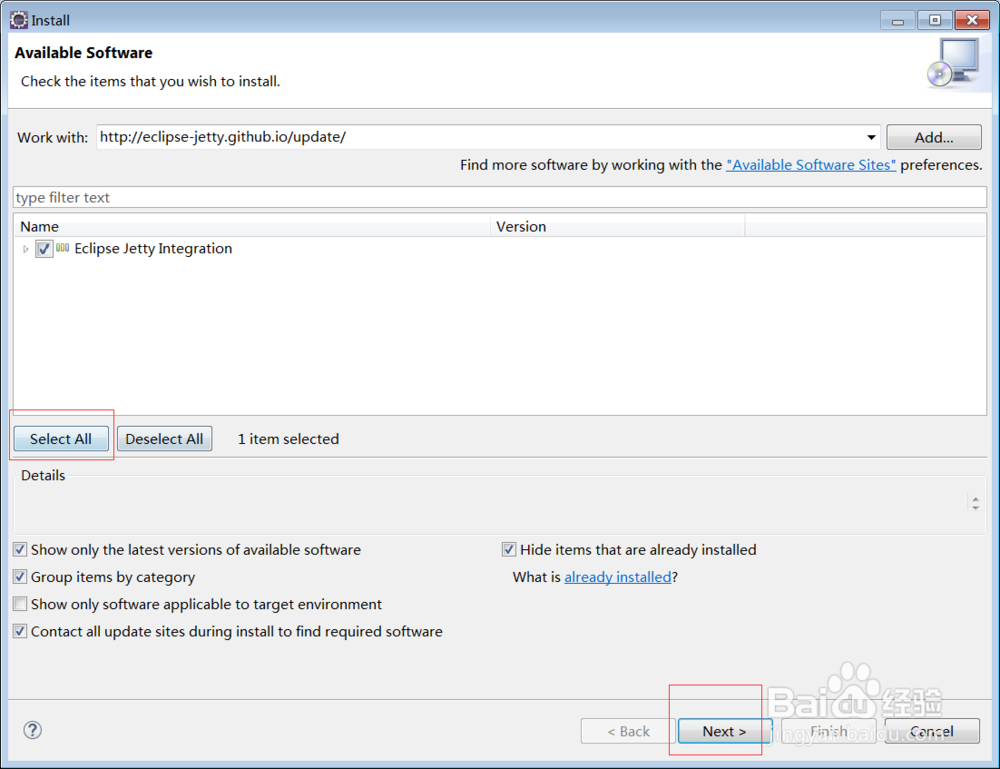The width and height of the screenshot is (1000, 769).
Task: Click the Deselect All button
Action: pyautogui.click(x=165, y=439)
